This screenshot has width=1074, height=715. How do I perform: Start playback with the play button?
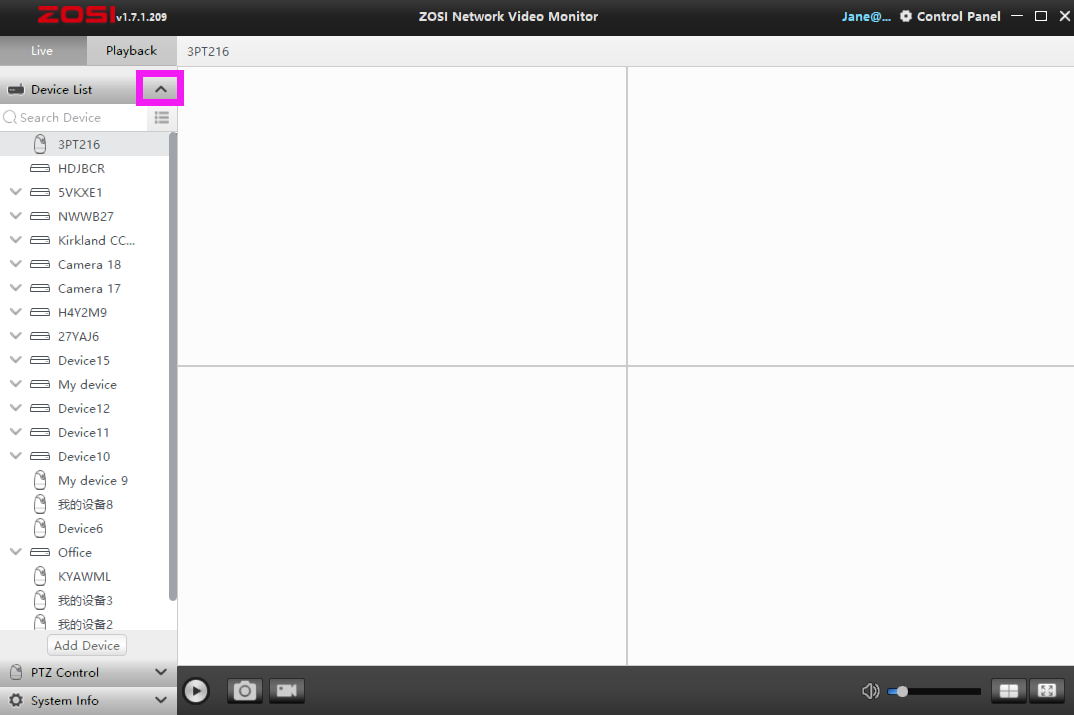tap(196, 691)
